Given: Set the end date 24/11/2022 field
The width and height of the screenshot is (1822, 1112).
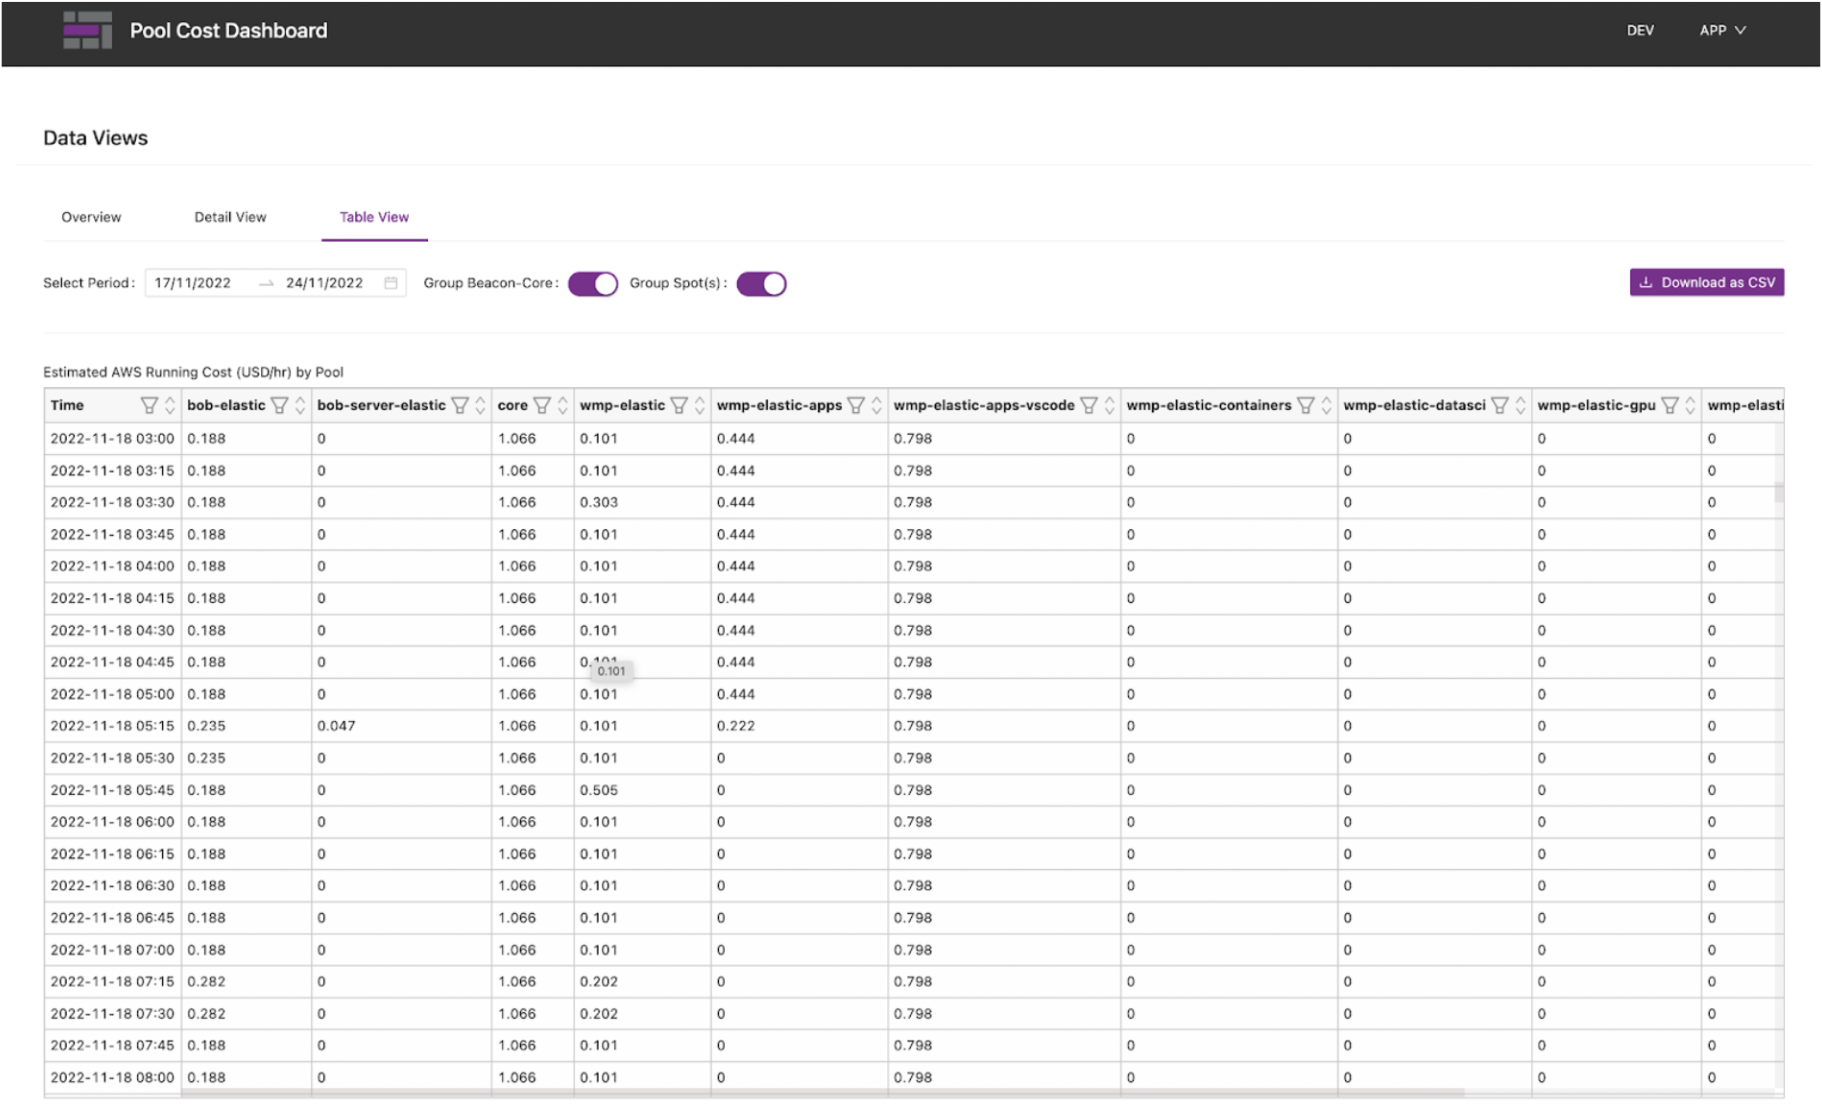Looking at the screenshot, I should tap(324, 283).
